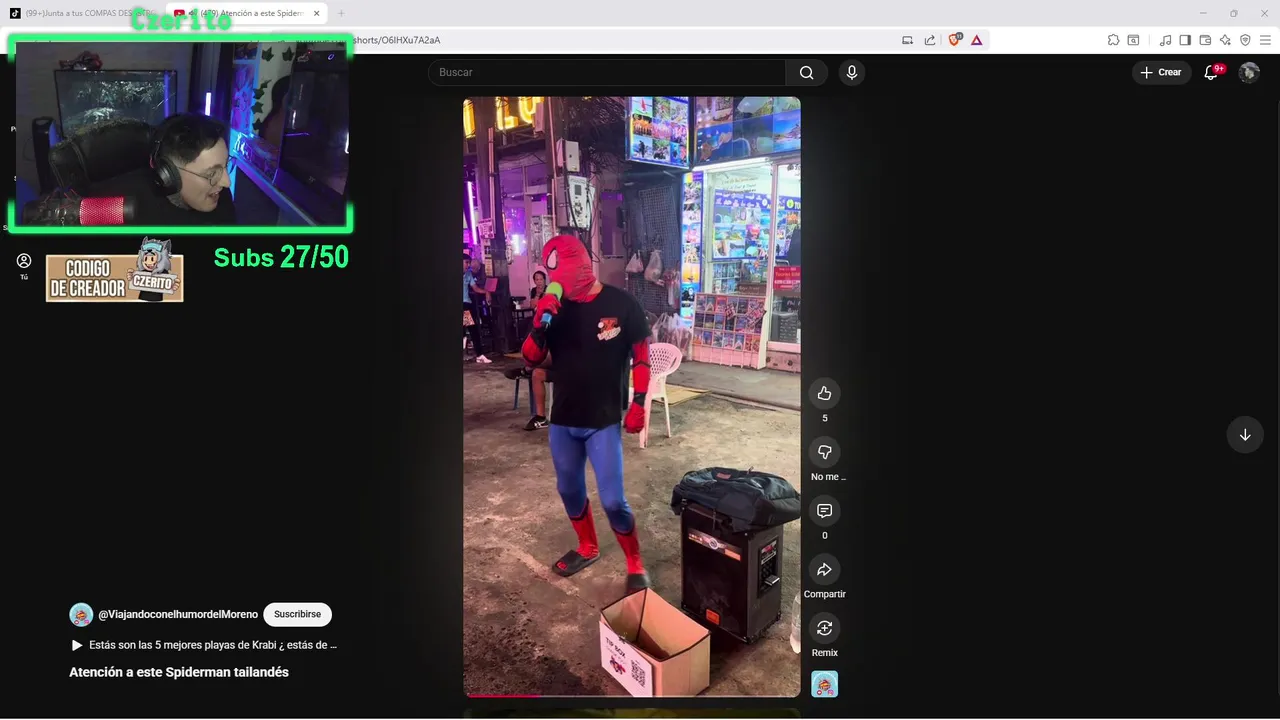This screenshot has width=1280, height=720.
Task: Open Brave Rewards triangle icon
Action: click(x=977, y=40)
